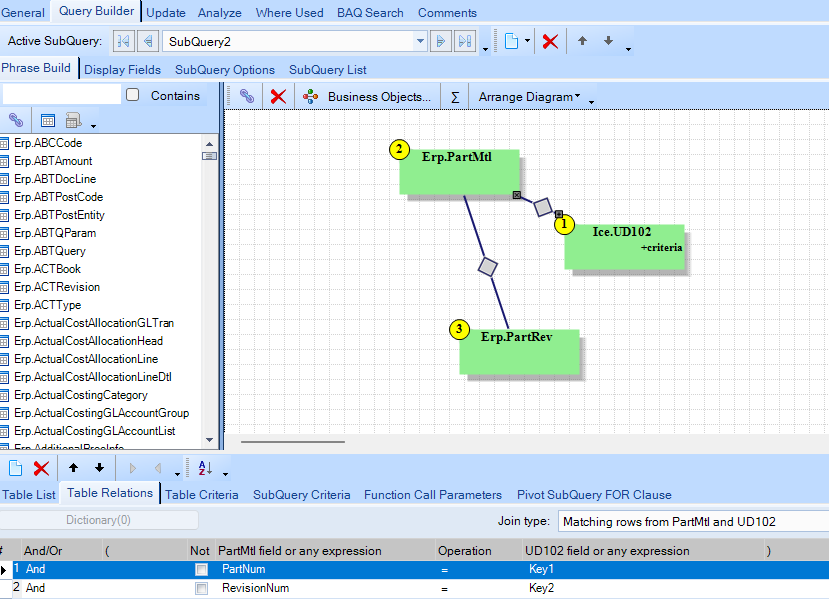This screenshot has width=829, height=607.
Task: Switch to Display Fields tab
Action: coord(122,70)
